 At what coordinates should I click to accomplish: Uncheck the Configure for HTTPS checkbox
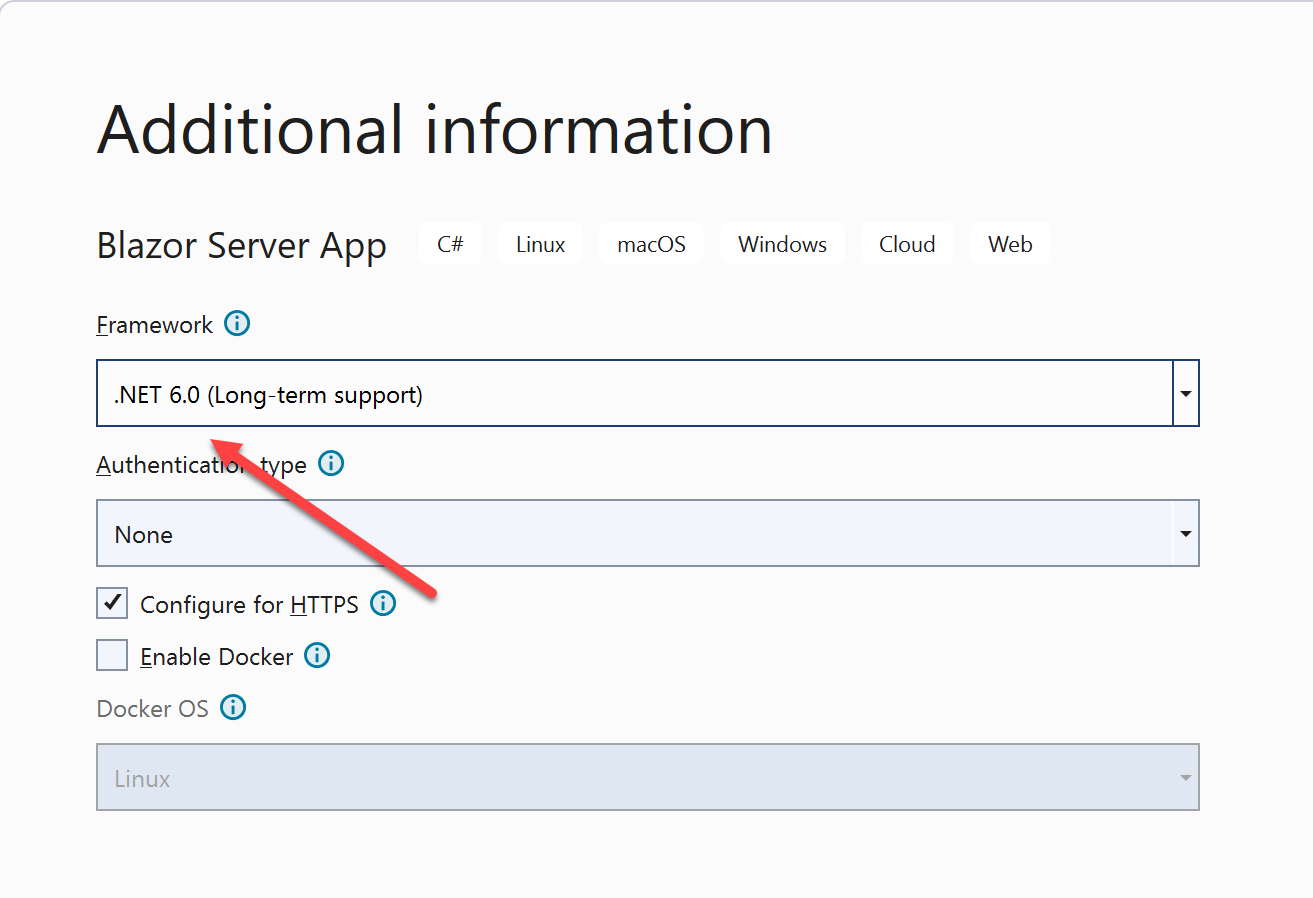click(112, 604)
